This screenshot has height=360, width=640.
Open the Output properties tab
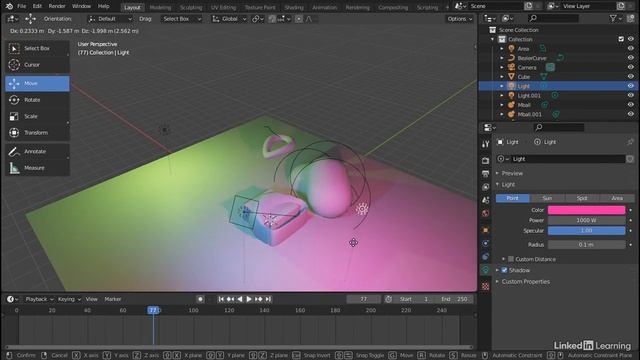click(x=485, y=174)
